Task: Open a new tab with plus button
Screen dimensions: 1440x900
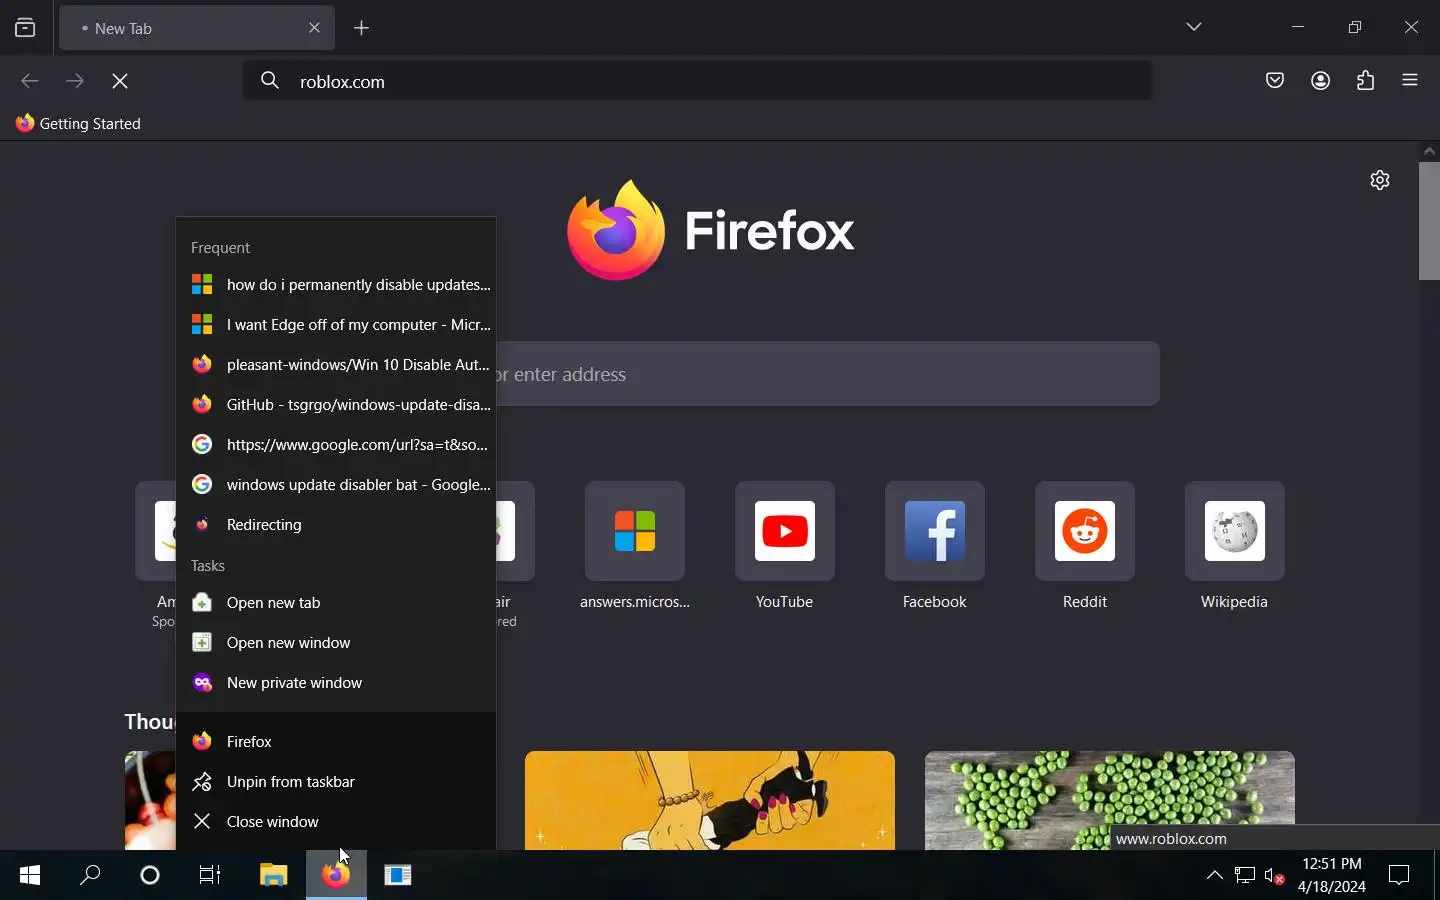Action: pyautogui.click(x=363, y=28)
